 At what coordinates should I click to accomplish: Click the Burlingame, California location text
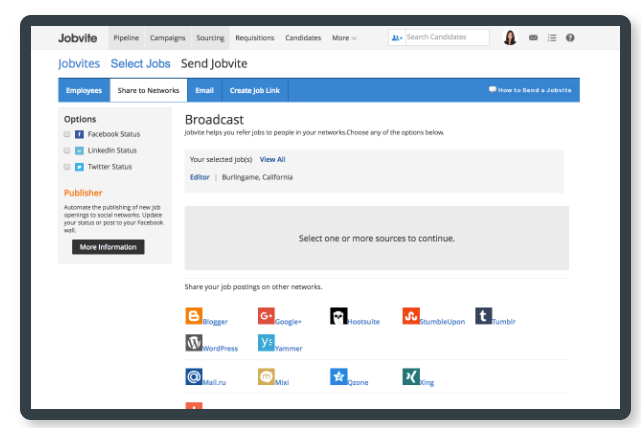257,177
